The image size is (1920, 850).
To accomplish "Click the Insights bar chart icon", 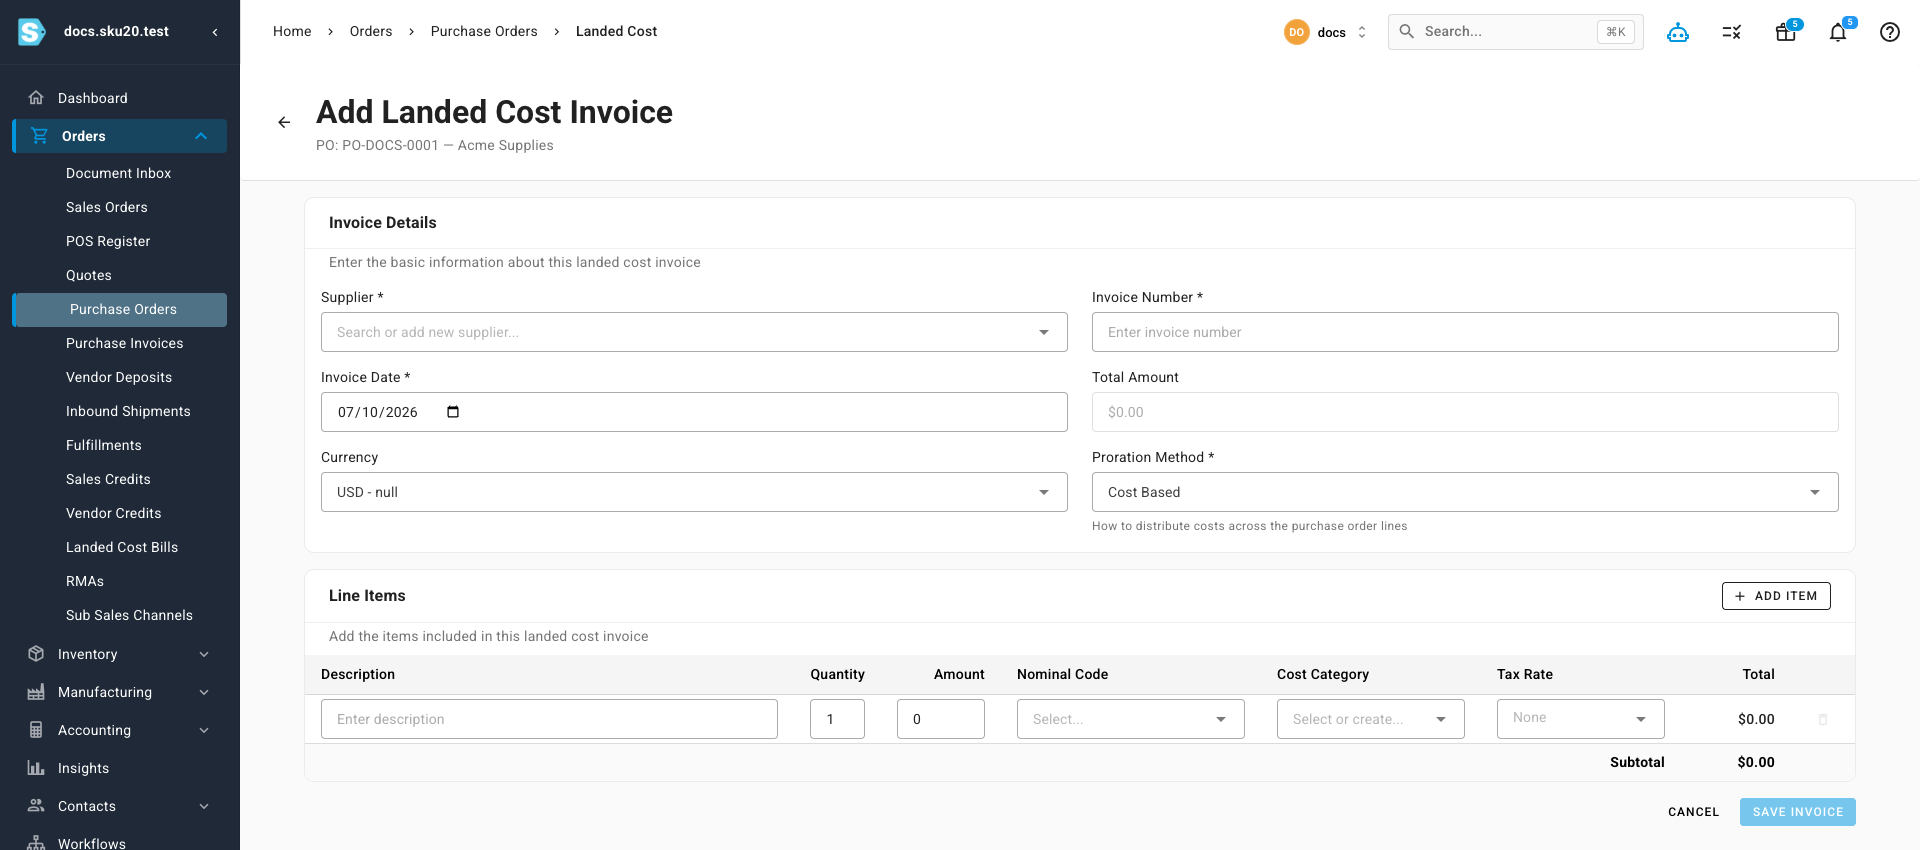I will pos(36,768).
